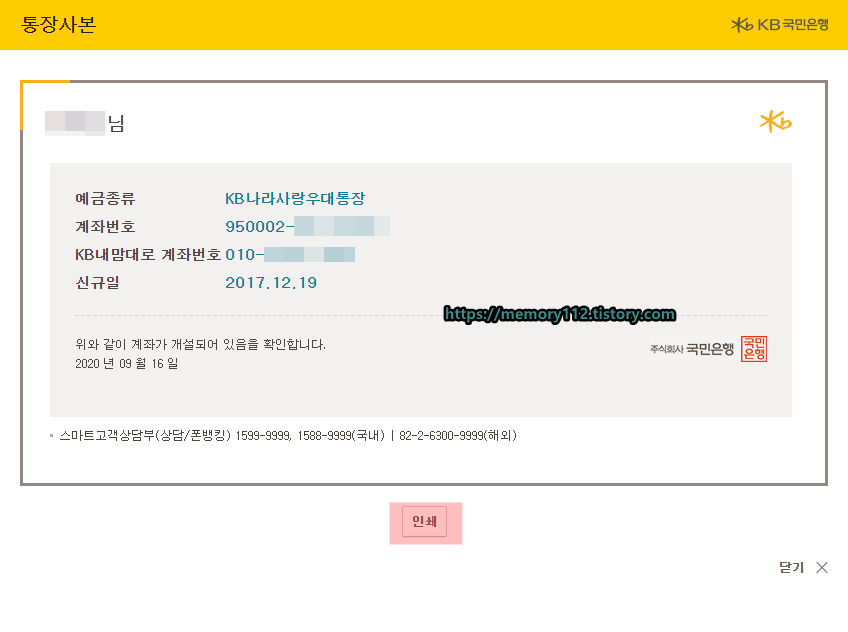Close the popup with 닫기

[804, 568]
